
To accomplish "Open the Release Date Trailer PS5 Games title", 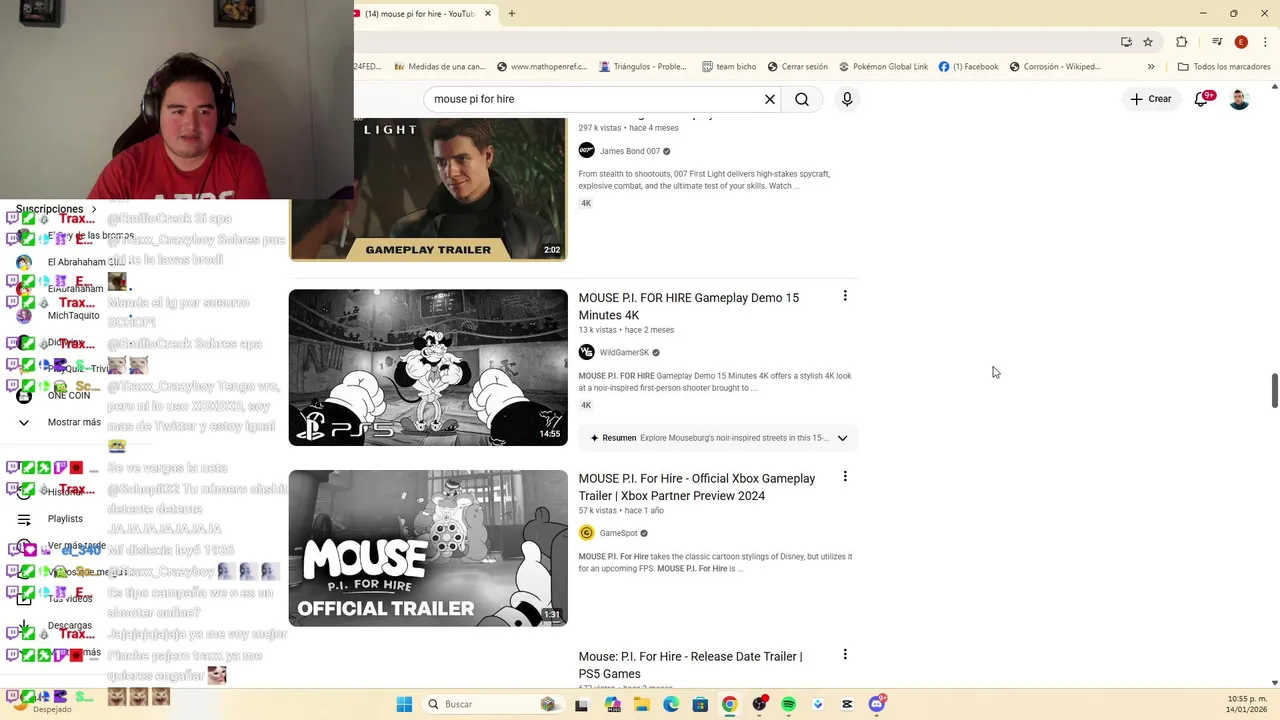I will (x=691, y=665).
